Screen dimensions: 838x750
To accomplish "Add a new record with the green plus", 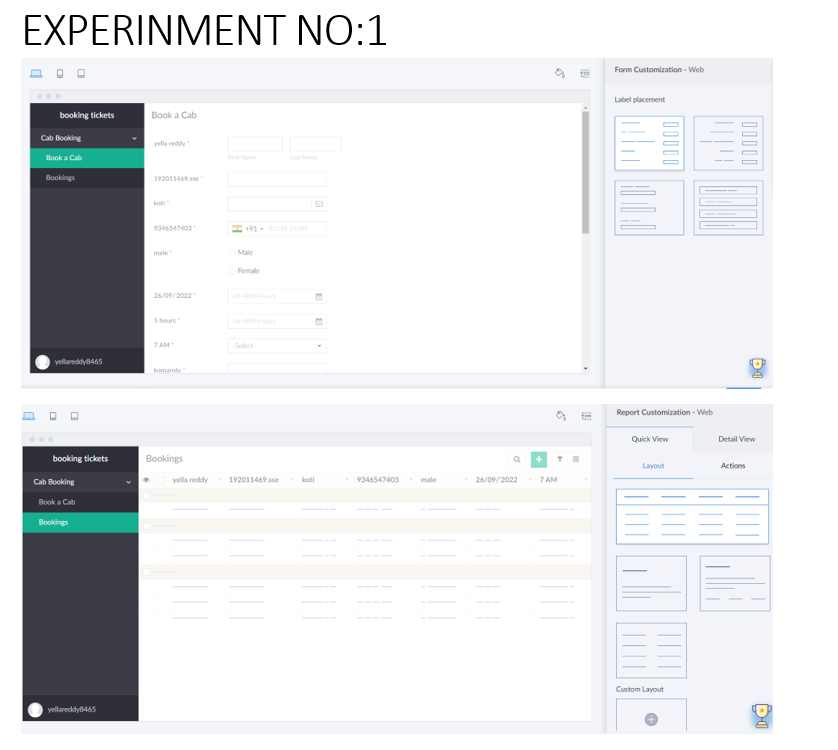I will pyautogui.click(x=539, y=459).
